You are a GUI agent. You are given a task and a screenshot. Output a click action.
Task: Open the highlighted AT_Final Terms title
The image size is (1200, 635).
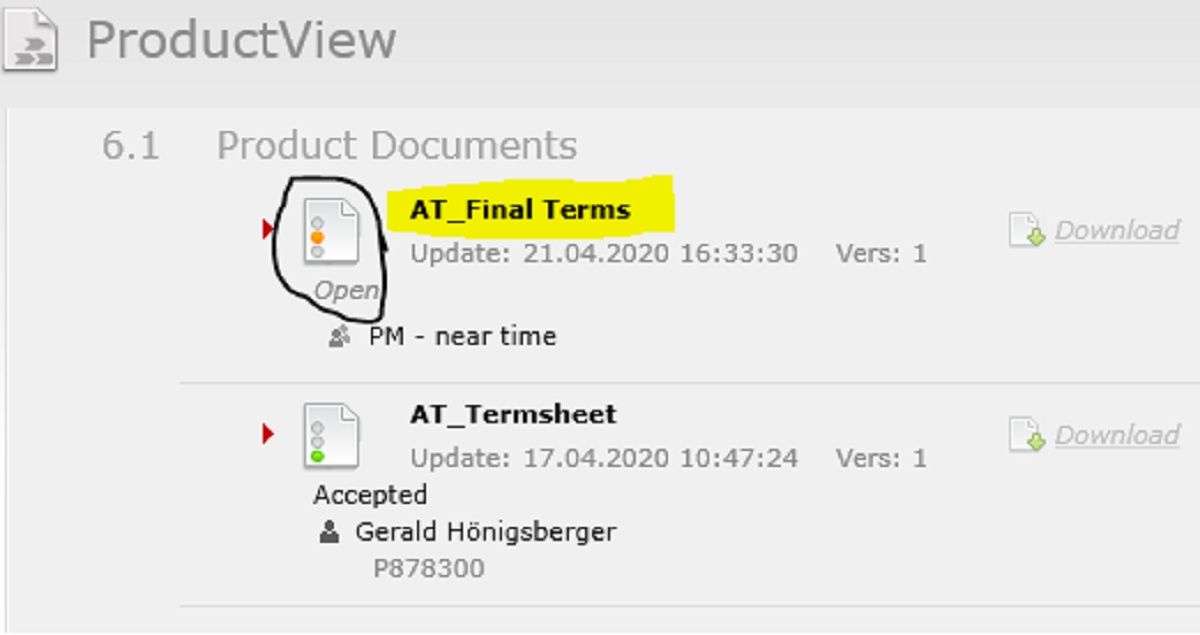click(520, 209)
